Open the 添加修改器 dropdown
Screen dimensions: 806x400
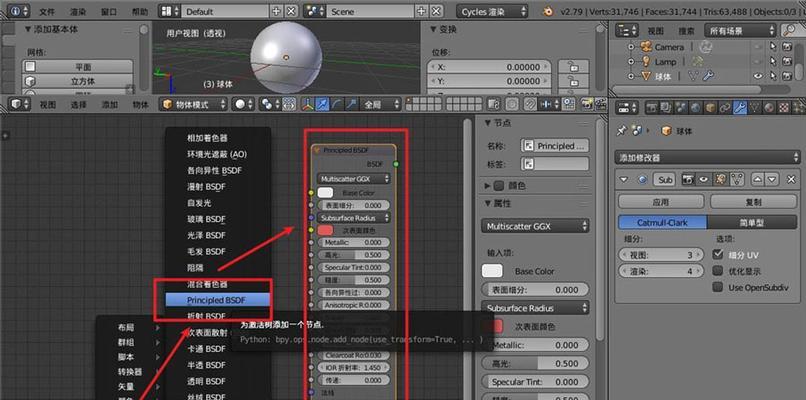(x=706, y=158)
